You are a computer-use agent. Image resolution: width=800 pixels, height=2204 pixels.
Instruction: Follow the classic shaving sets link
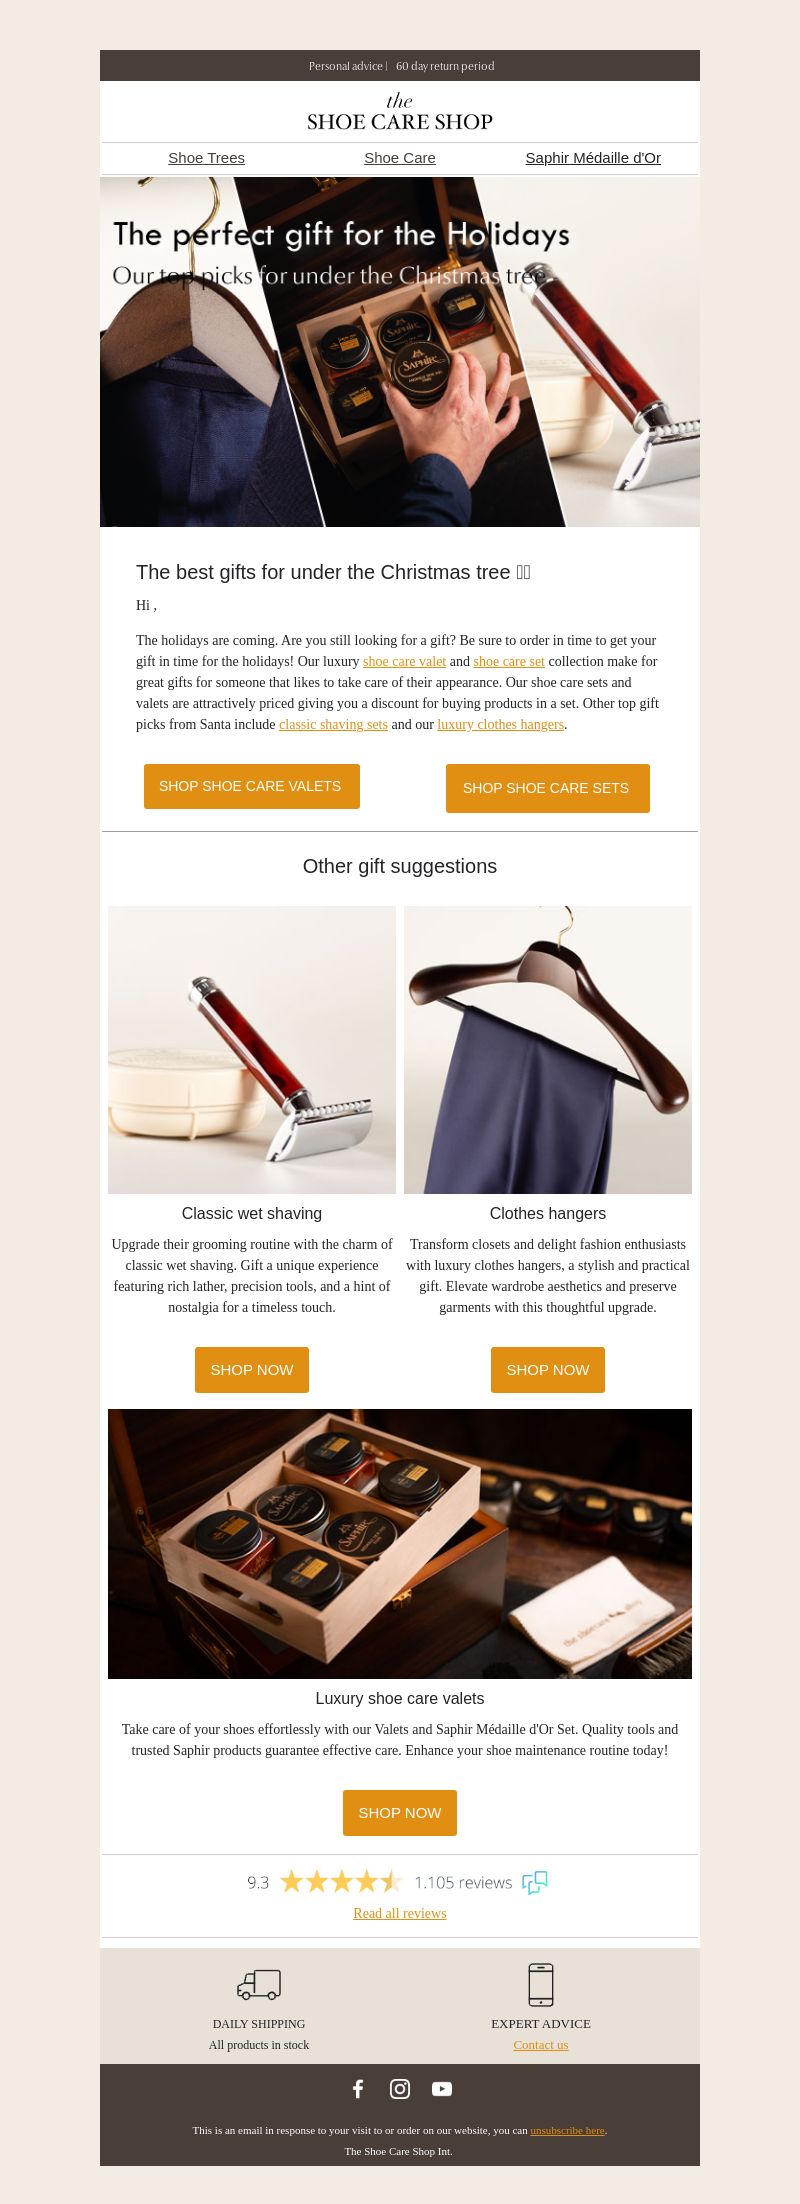(333, 724)
